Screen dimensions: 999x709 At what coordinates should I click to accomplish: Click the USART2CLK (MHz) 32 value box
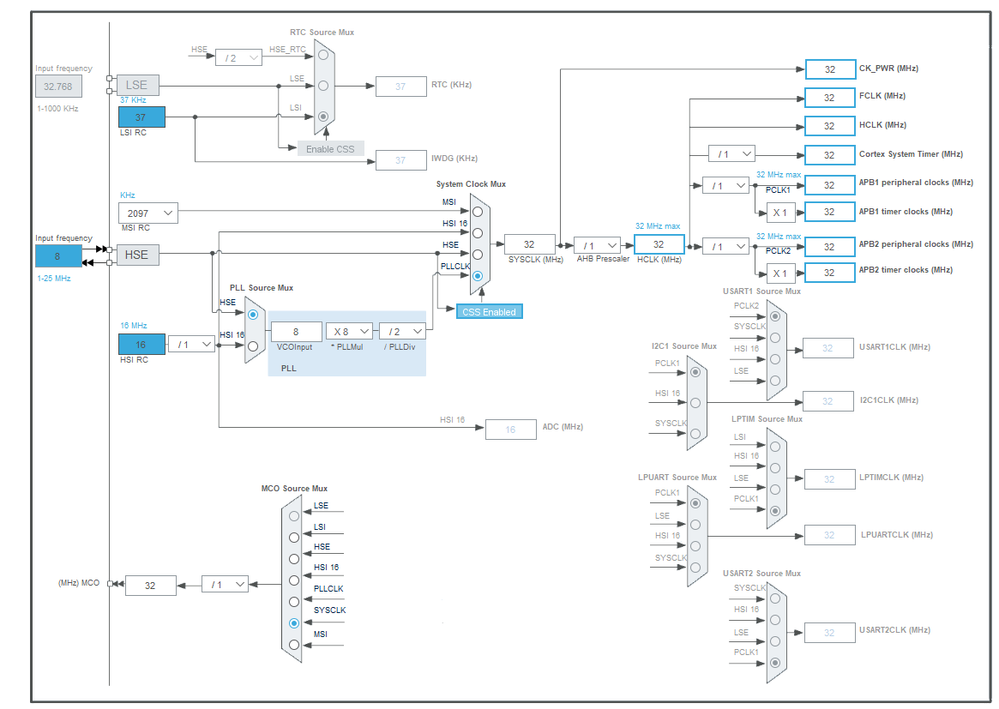[x=830, y=633]
